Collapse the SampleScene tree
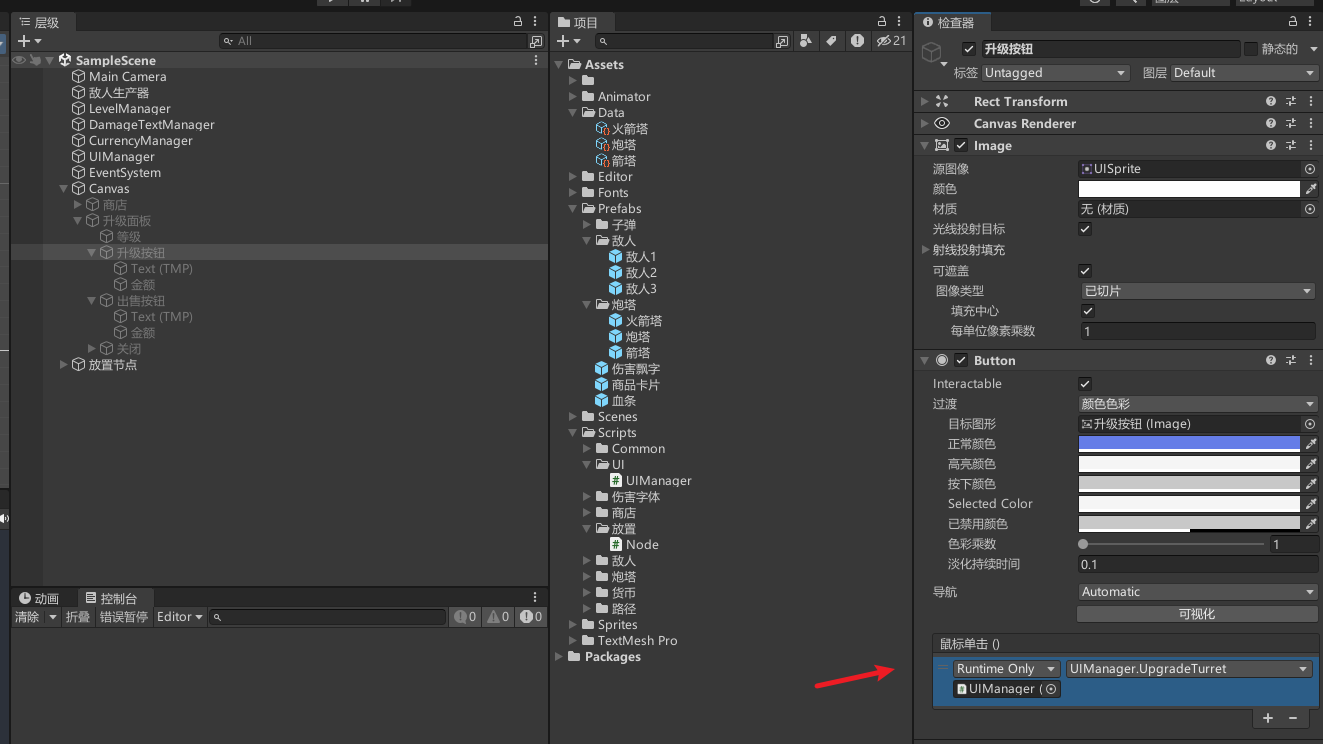Image resolution: width=1323 pixels, height=744 pixels. pyautogui.click(x=50, y=60)
